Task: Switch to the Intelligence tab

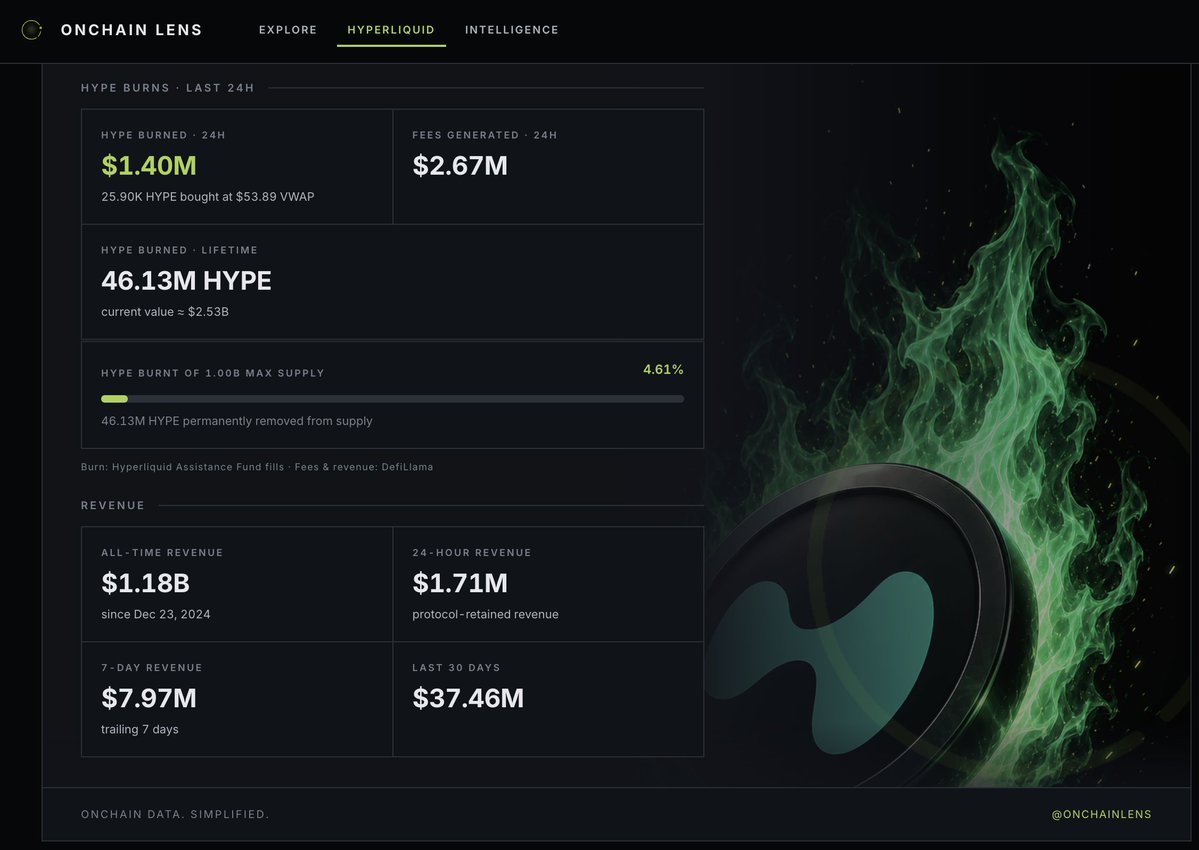Action: [512, 30]
